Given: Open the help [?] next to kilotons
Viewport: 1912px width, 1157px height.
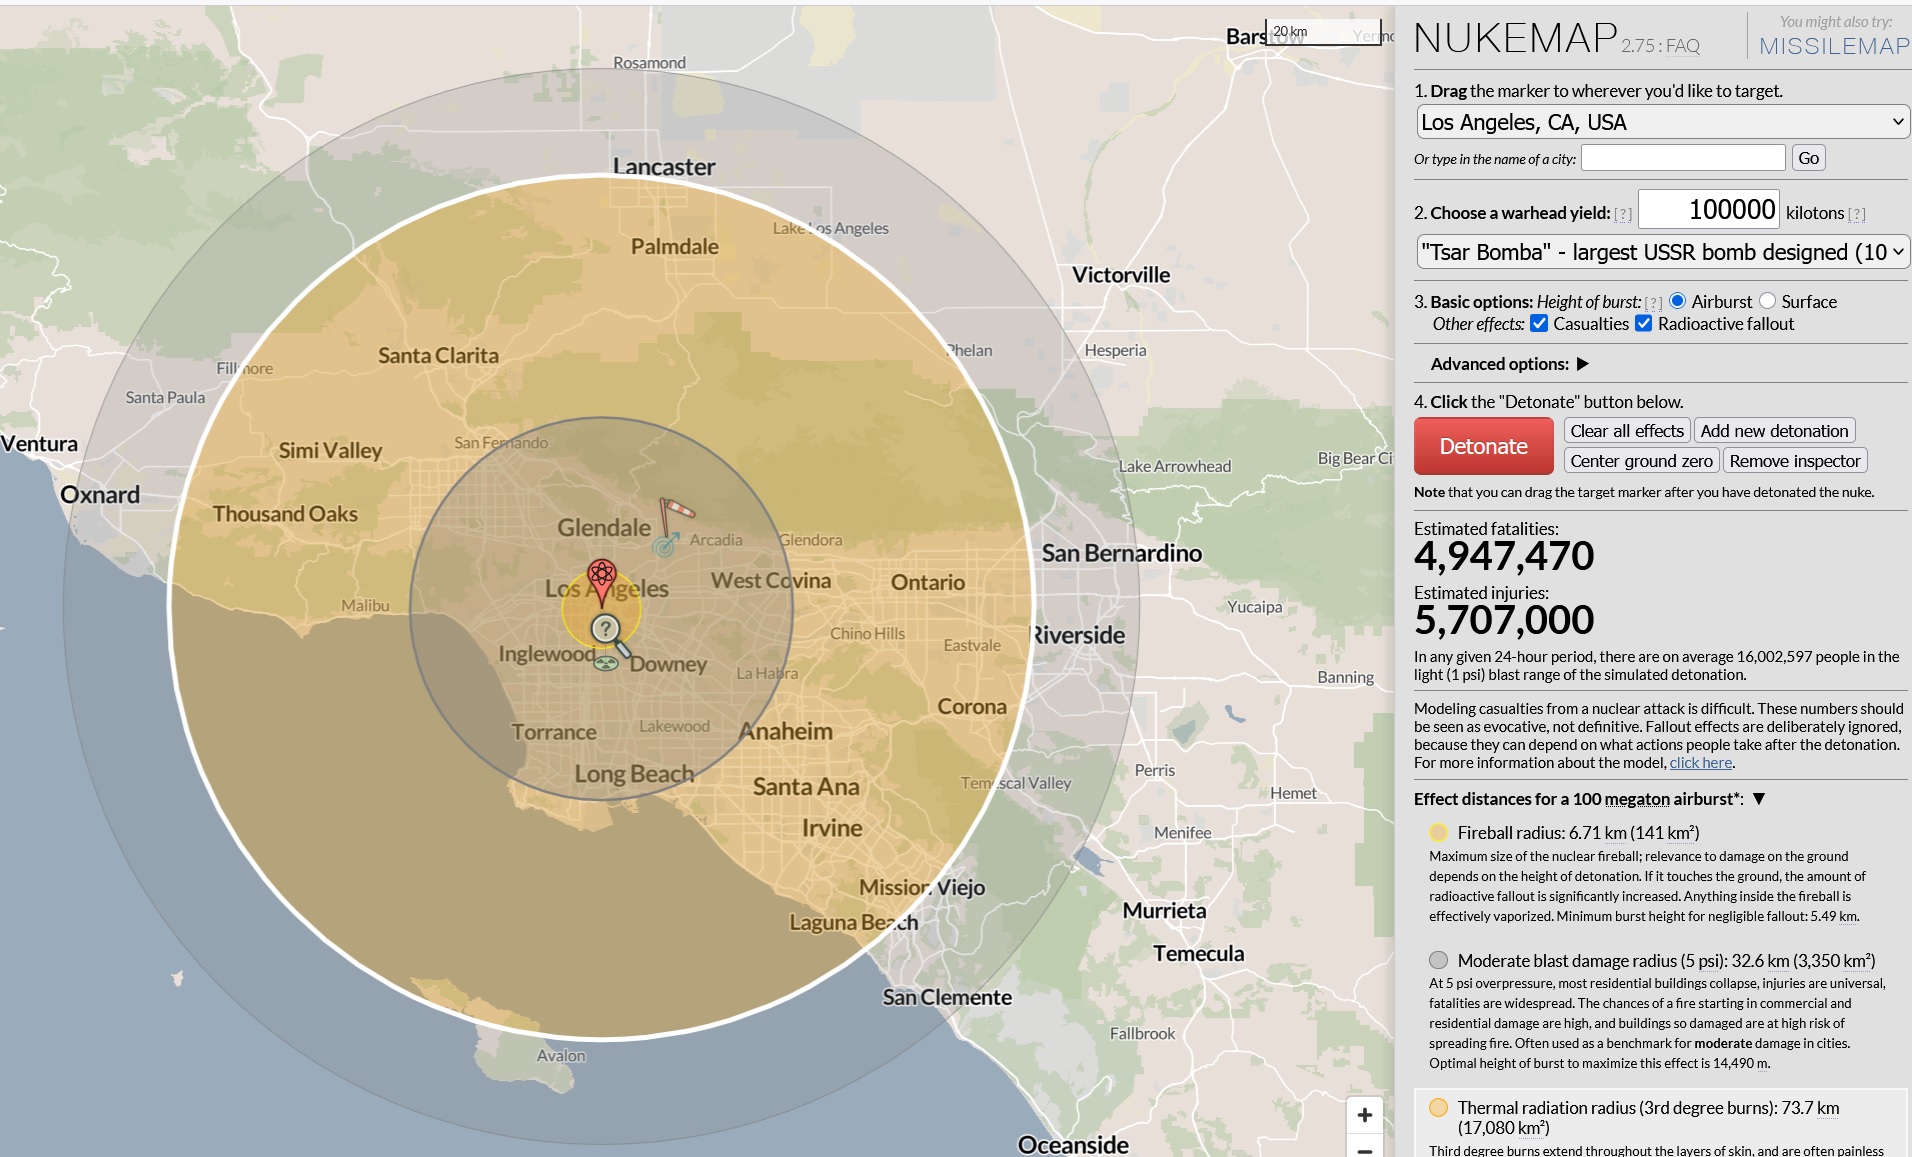Looking at the screenshot, I should tap(1857, 214).
